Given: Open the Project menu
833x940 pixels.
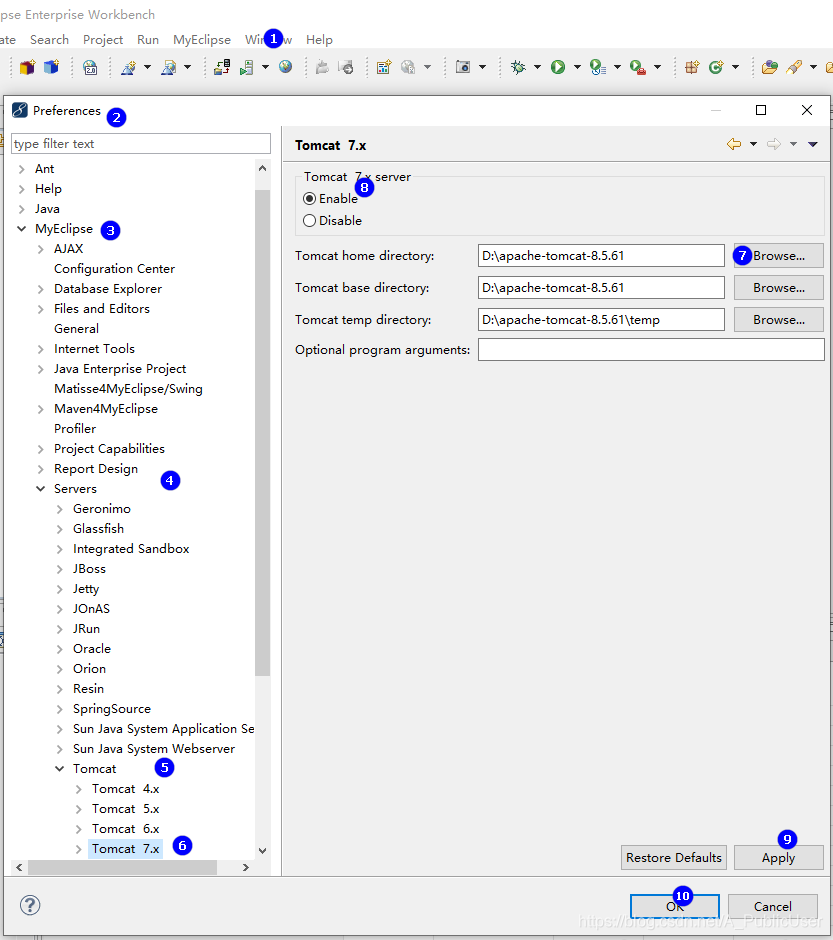Looking at the screenshot, I should (x=103, y=40).
